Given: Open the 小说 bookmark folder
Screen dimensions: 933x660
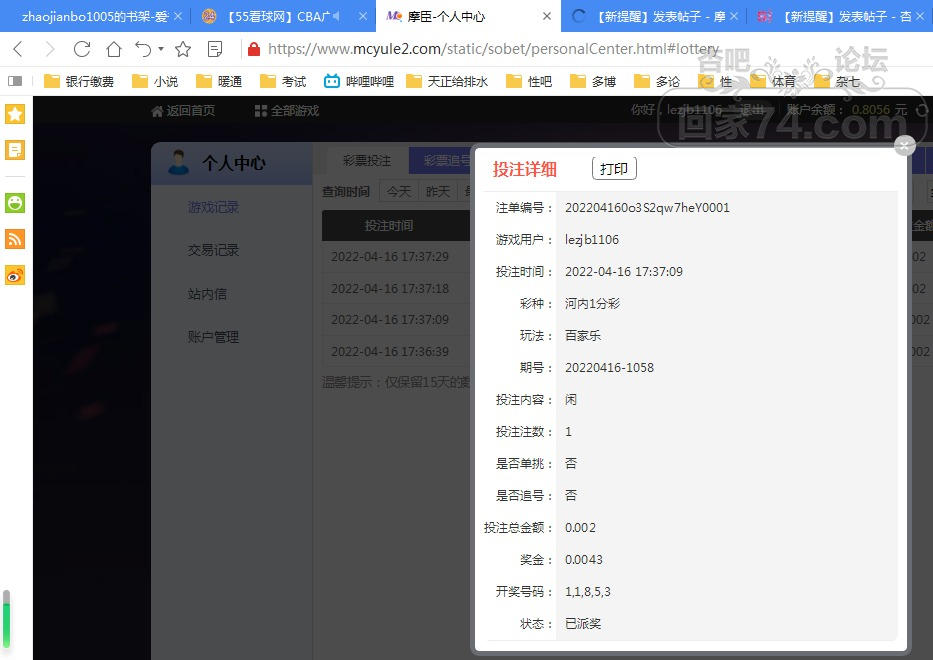Looking at the screenshot, I should [x=155, y=81].
